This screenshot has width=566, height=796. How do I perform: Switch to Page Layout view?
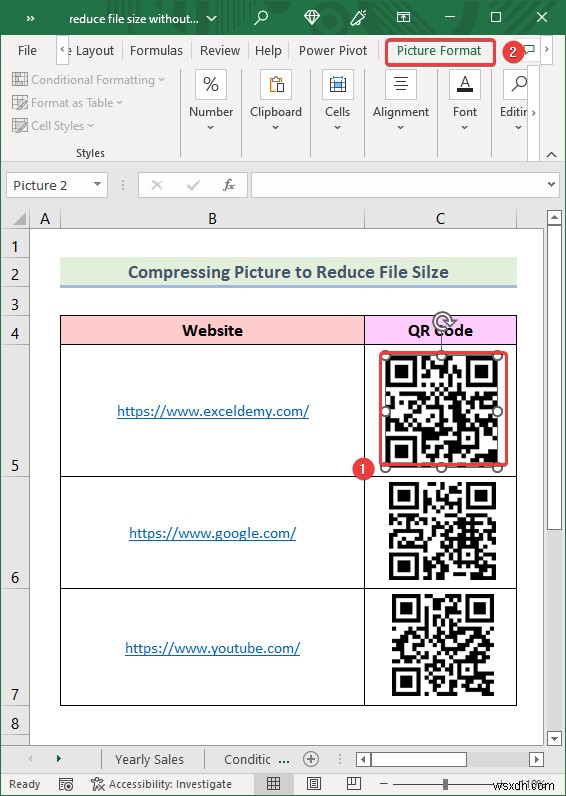pyautogui.click(x=314, y=783)
